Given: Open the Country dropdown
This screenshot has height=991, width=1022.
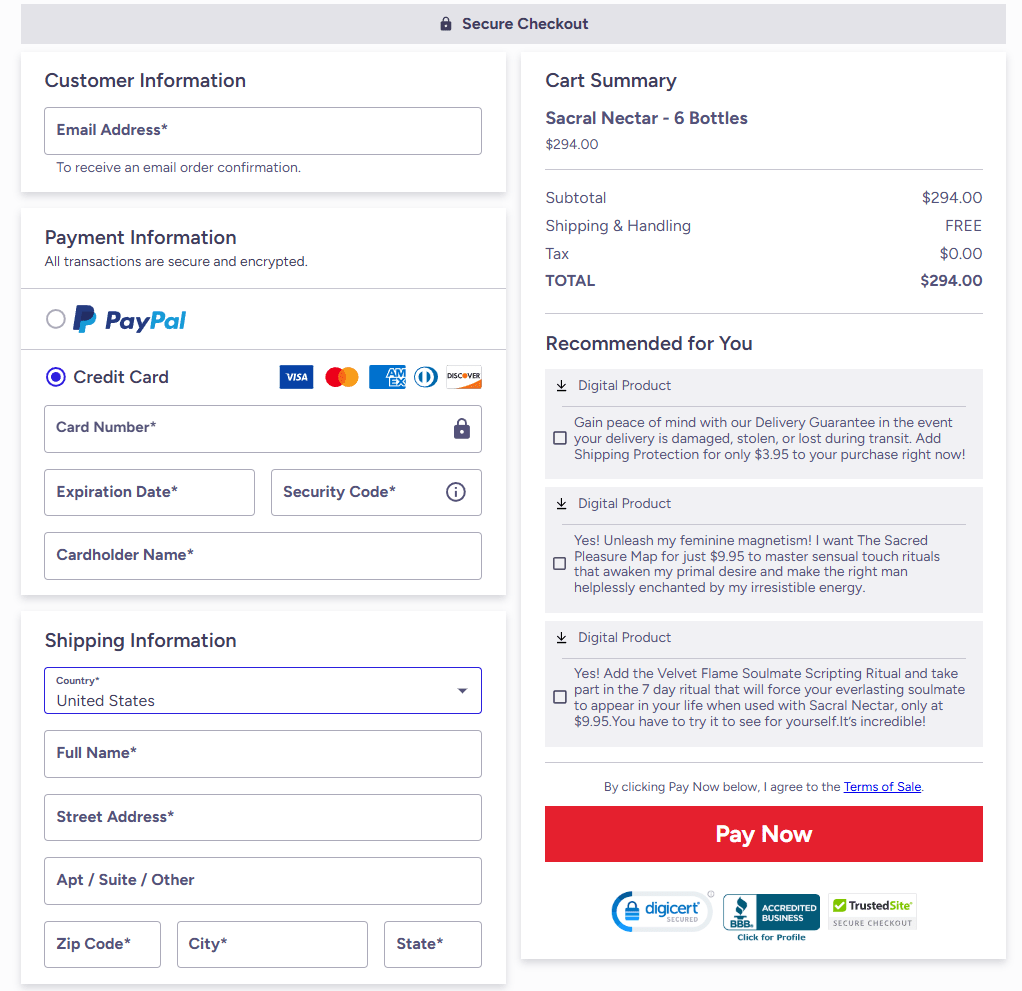Looking at the screenshot, I should tap(262, 691).
